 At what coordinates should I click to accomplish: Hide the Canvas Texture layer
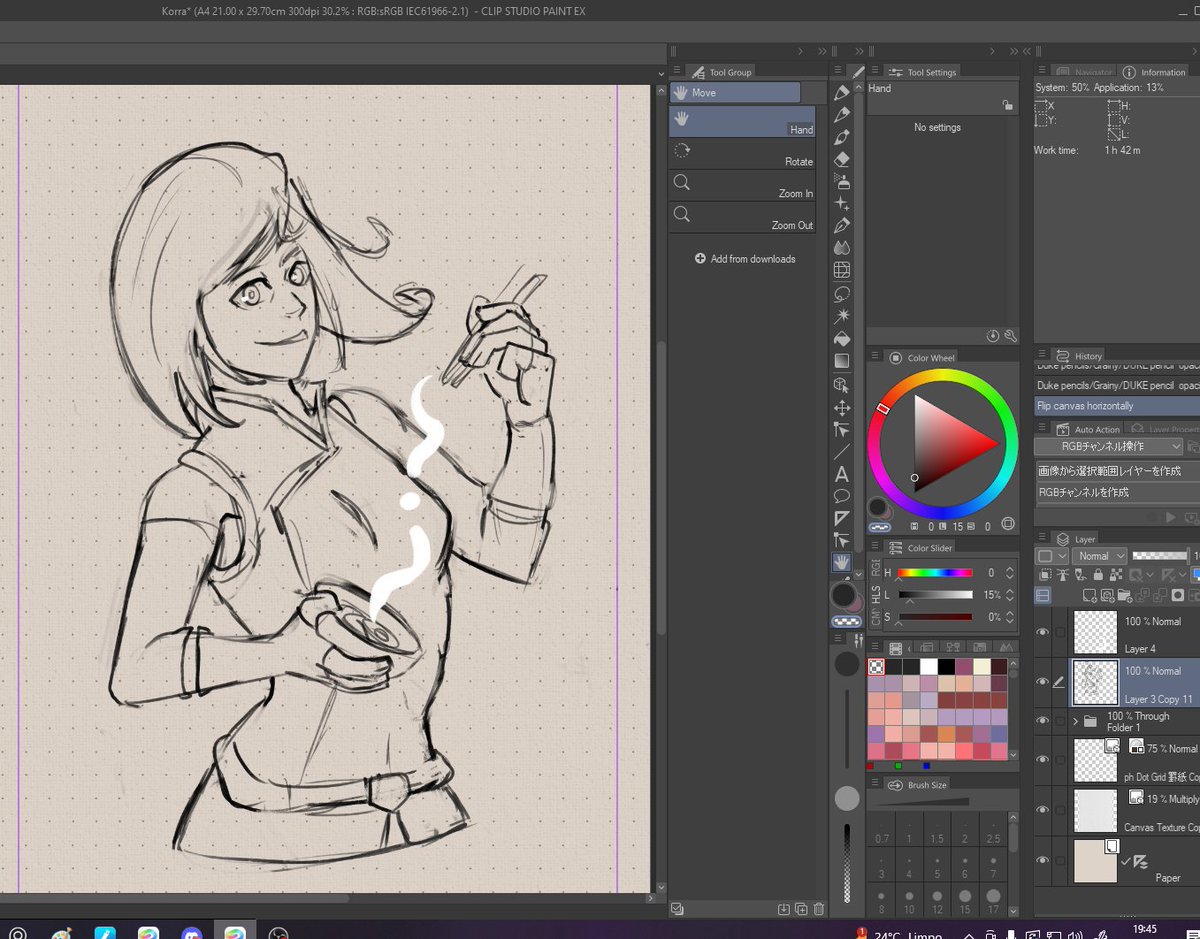[1043, 810]
